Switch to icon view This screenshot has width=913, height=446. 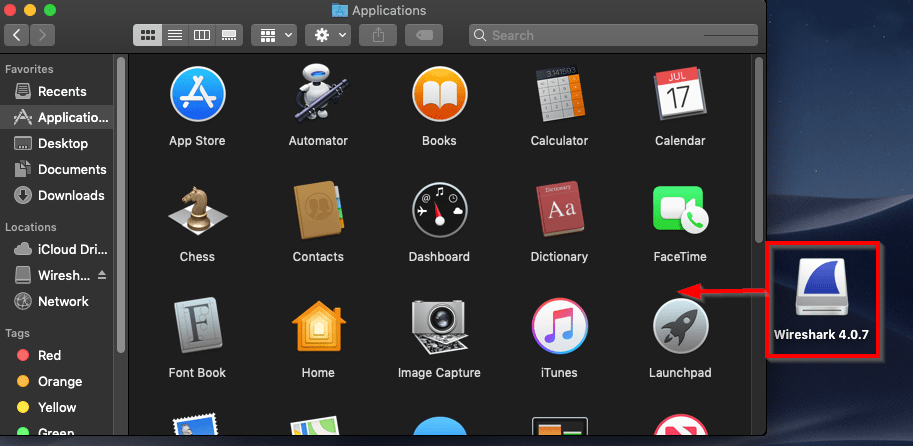pos(147,36)
